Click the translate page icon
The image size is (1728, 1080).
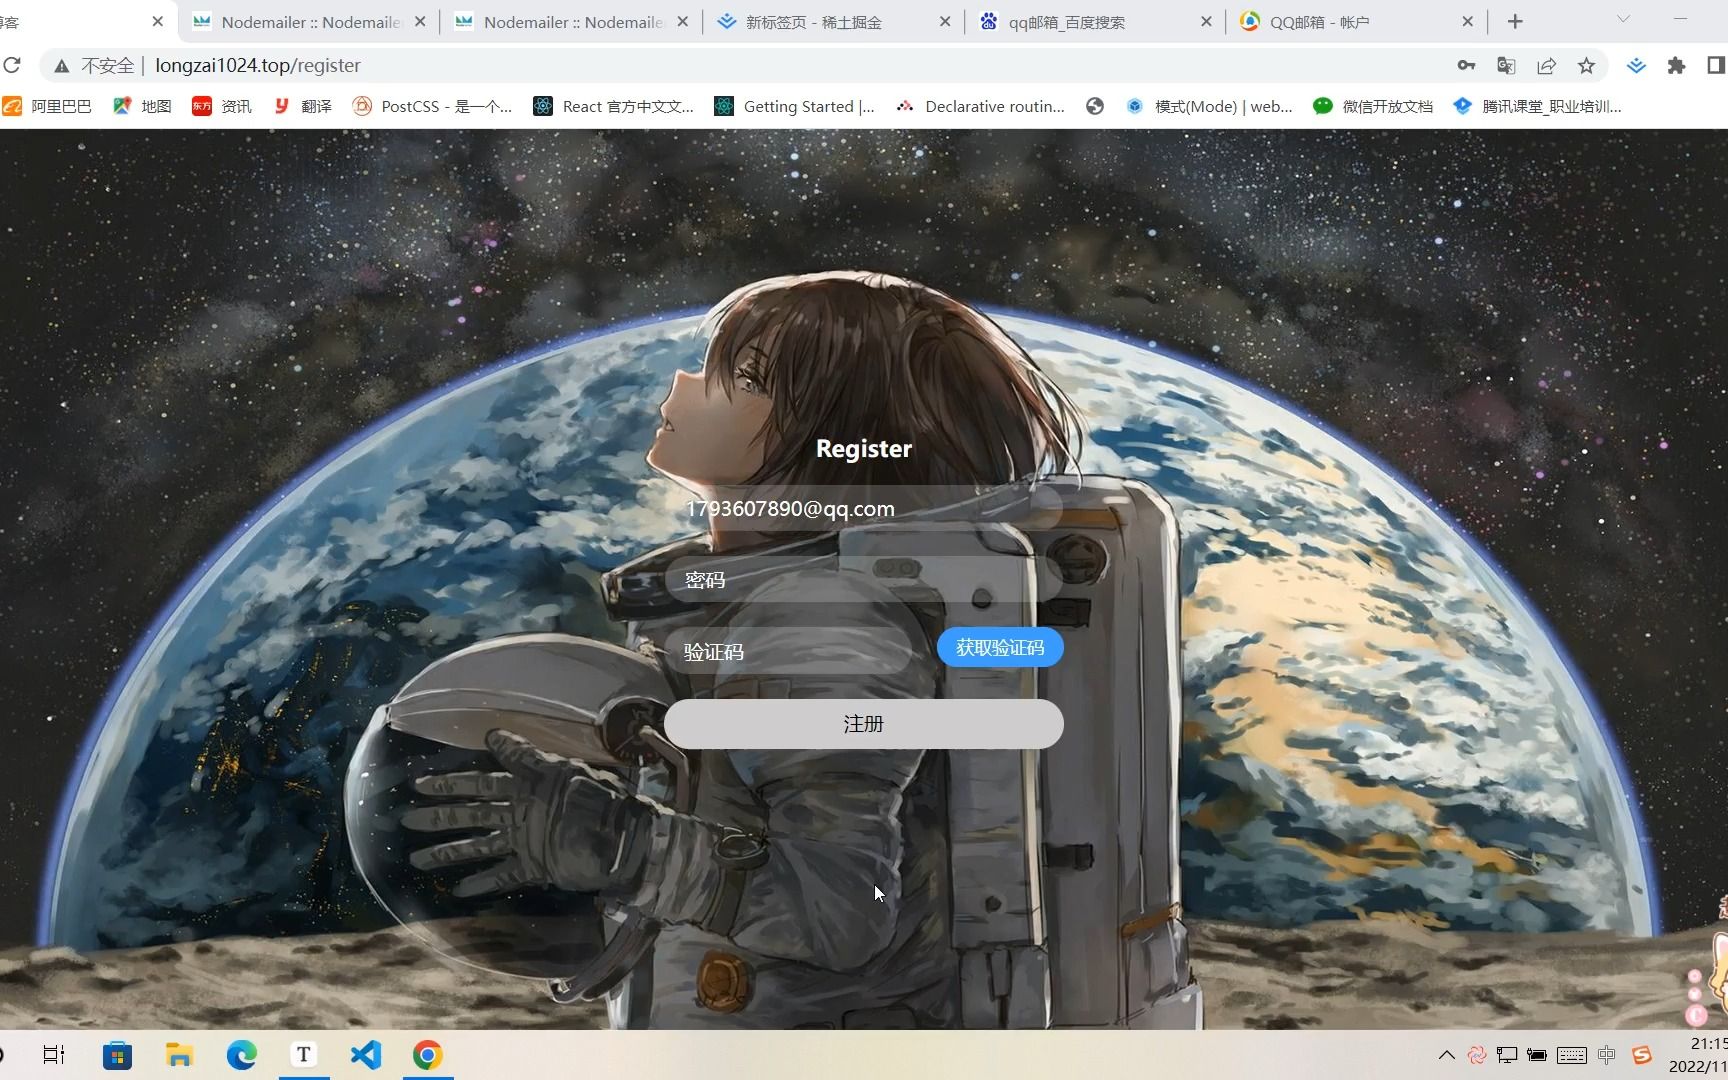click(1506, 65)
